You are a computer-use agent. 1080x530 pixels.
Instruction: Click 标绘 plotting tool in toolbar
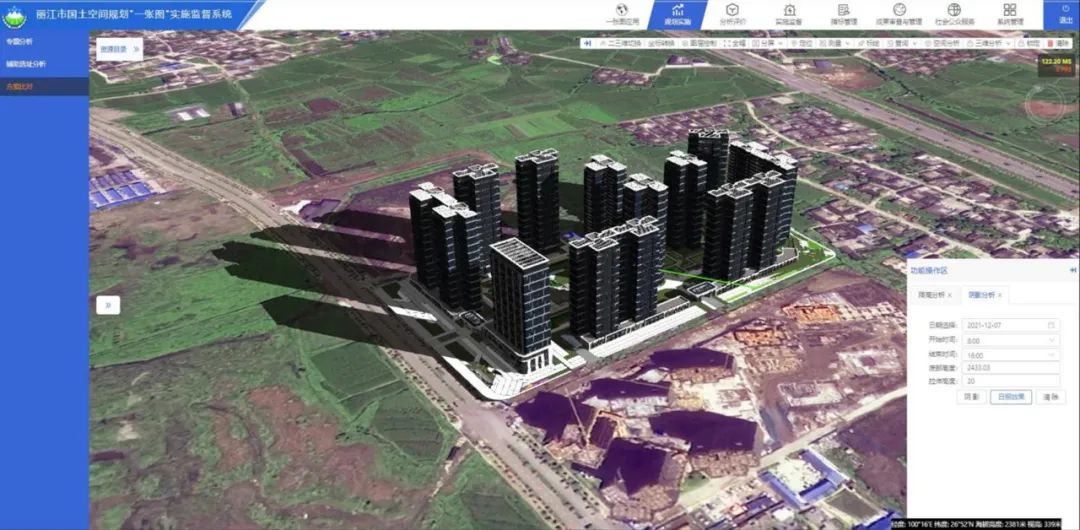(x=869, y=43)
